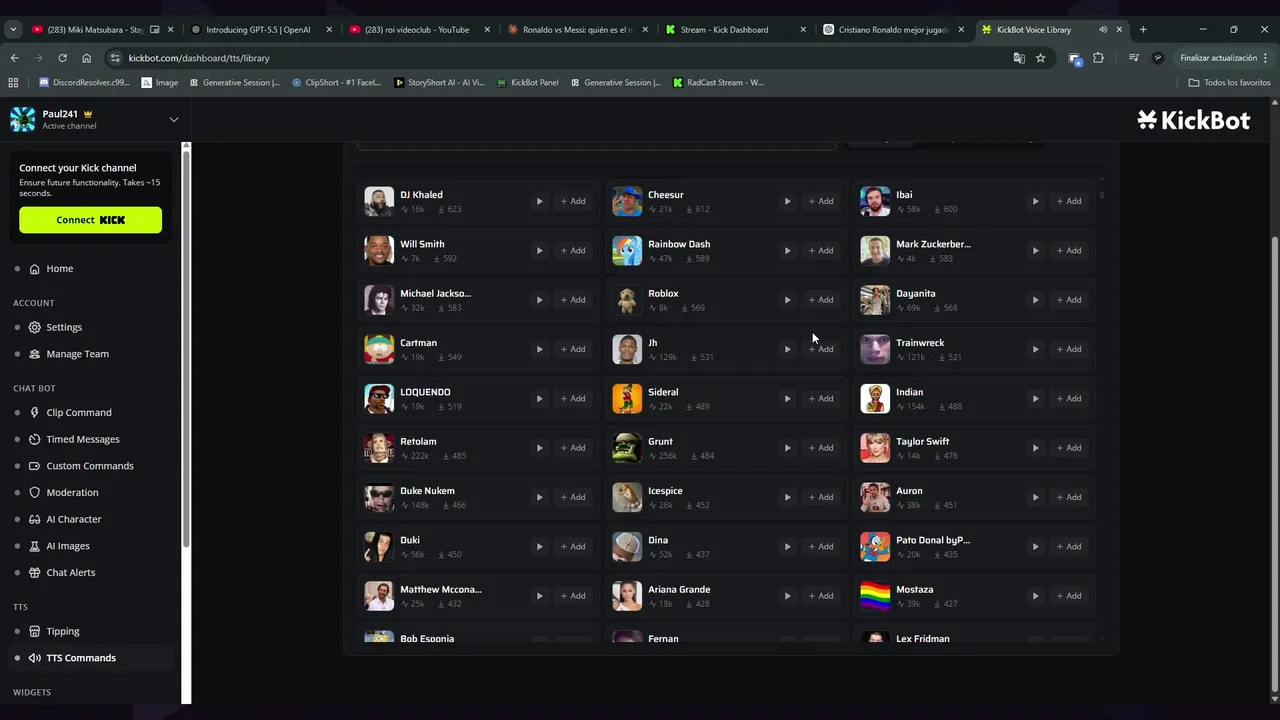Image resolution: width=1280 pixels, height=720 pixels.
Task: Open the browser apps grid icon
Action: click(13, 82)
